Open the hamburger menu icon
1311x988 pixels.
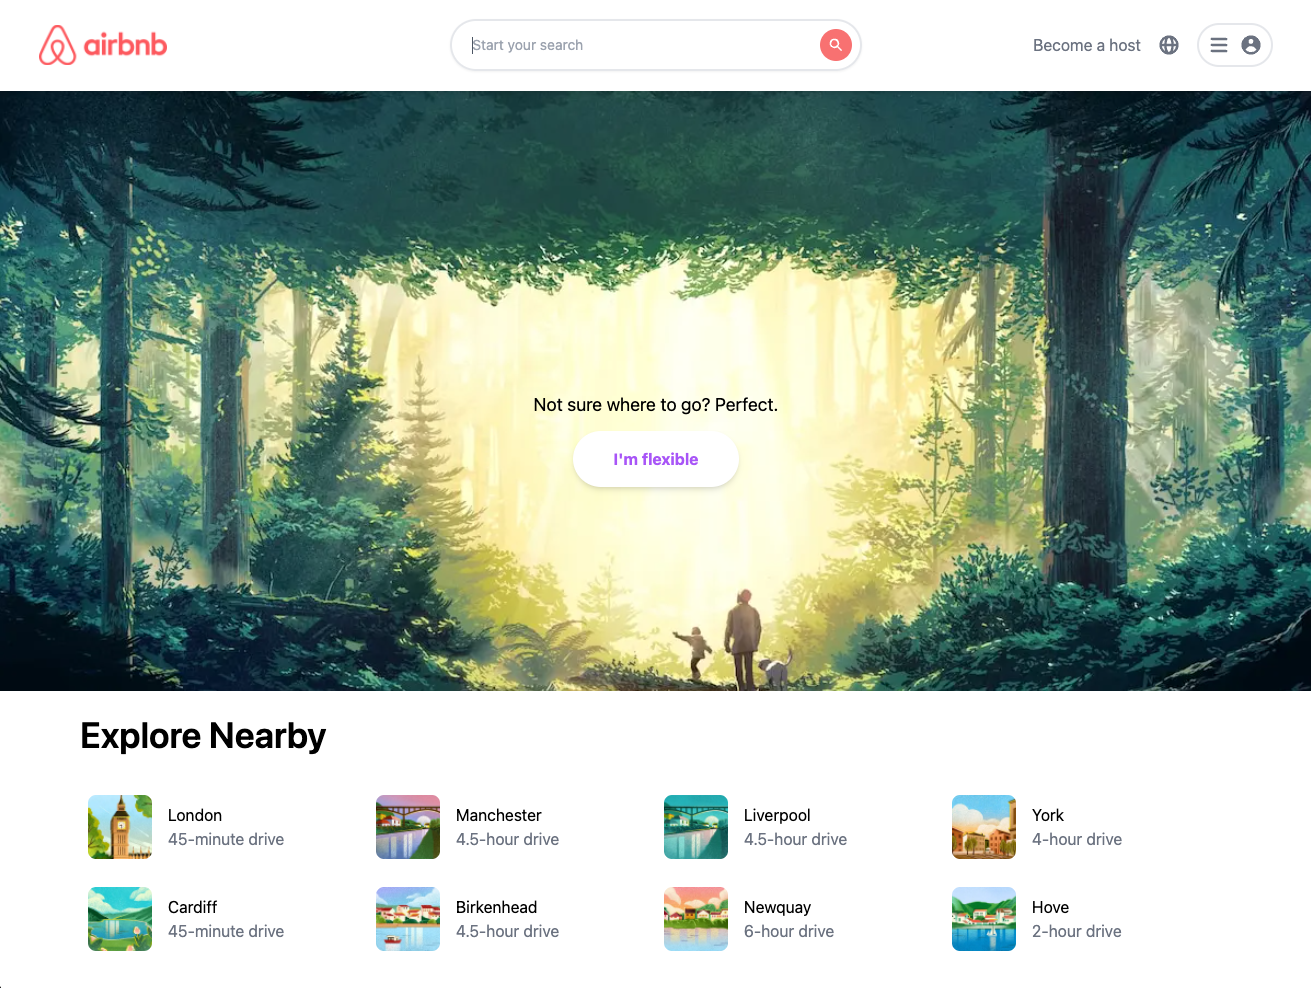pos(1219,45)
